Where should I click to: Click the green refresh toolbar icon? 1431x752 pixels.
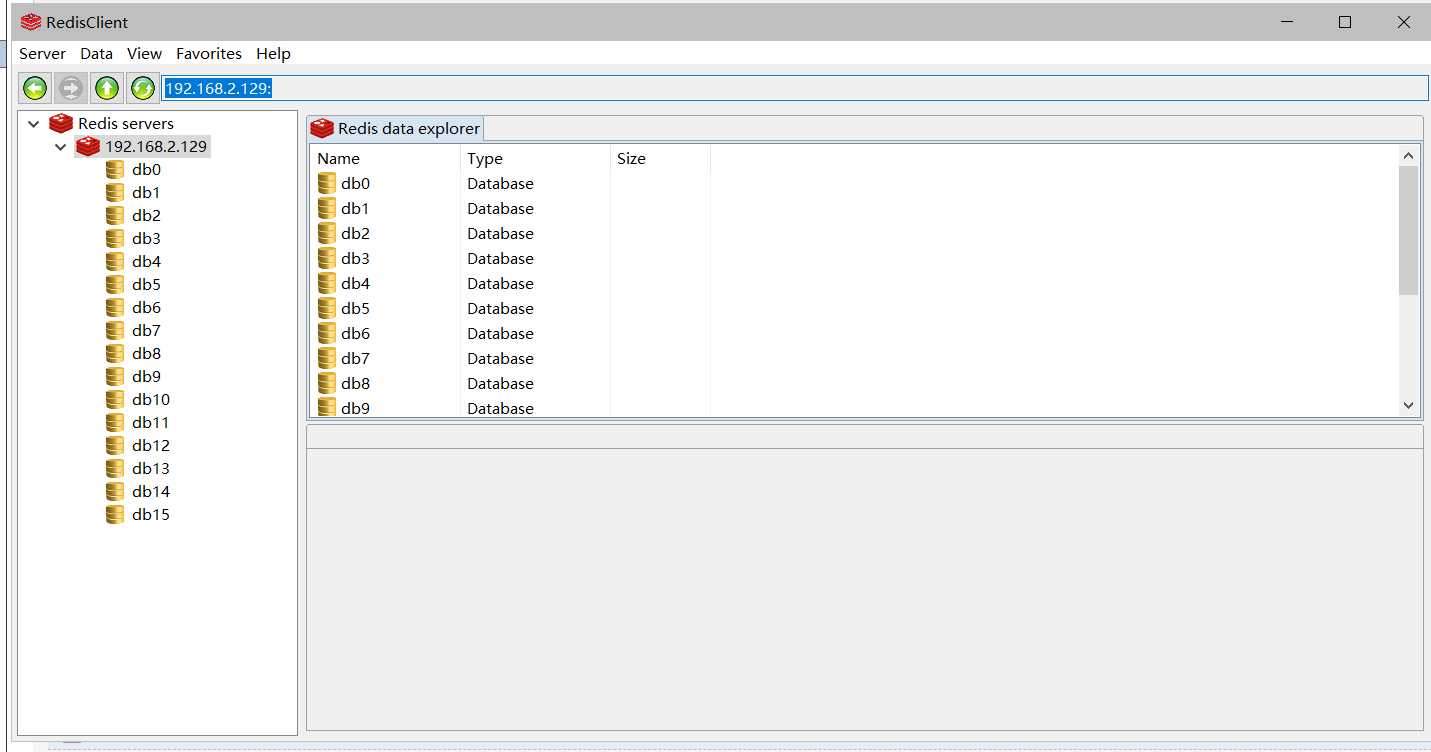[x=143, y=88]
